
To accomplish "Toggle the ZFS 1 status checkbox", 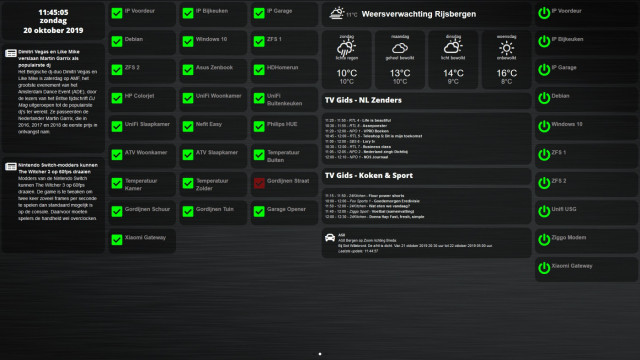I will (259, 41).
